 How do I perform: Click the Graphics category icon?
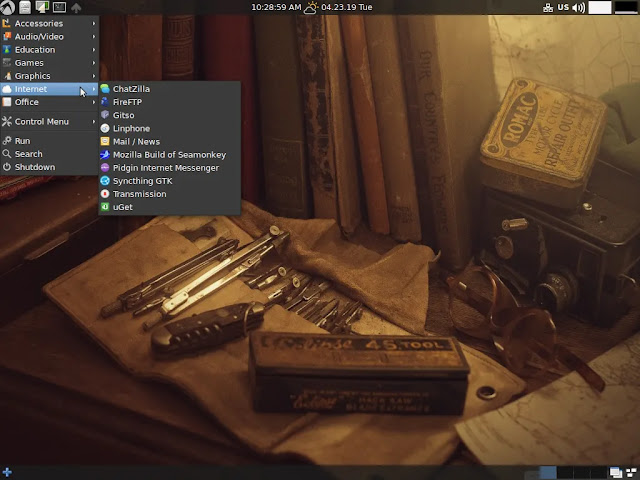7,76
